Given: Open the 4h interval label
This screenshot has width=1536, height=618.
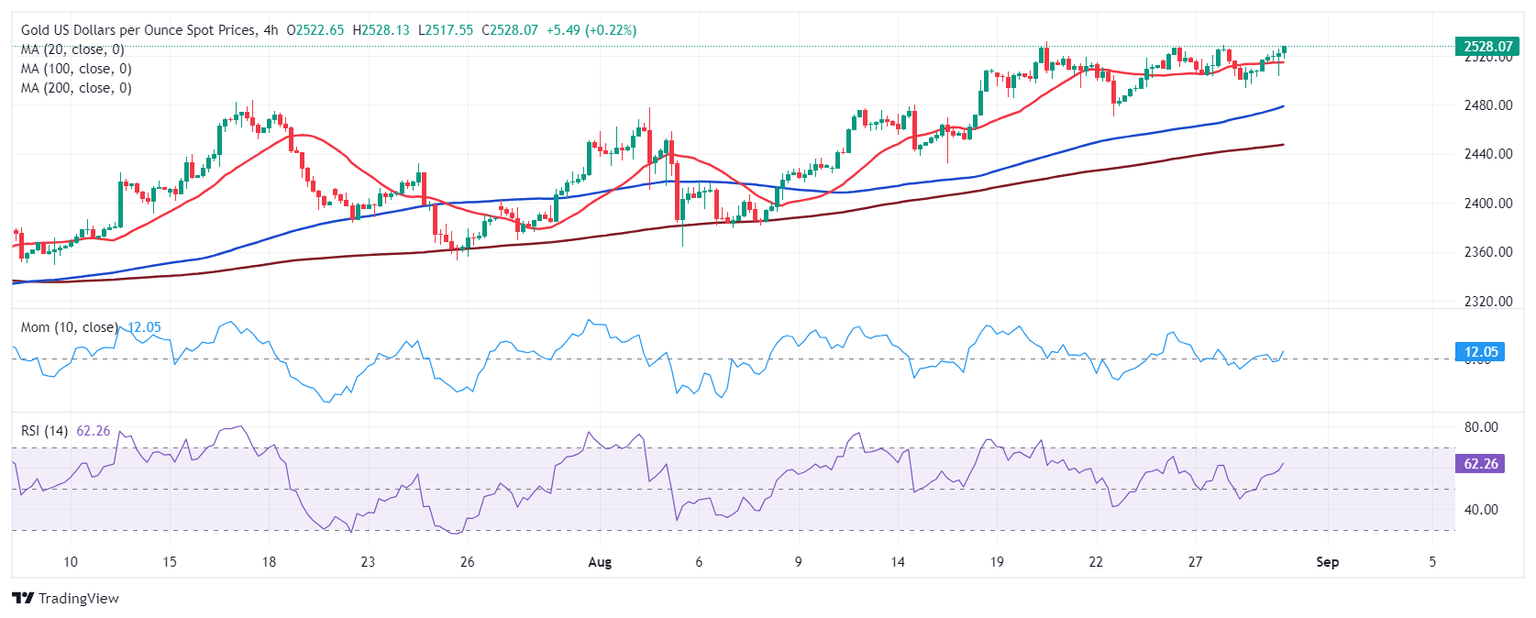Looking at the screenshot, I should (270, 31).
